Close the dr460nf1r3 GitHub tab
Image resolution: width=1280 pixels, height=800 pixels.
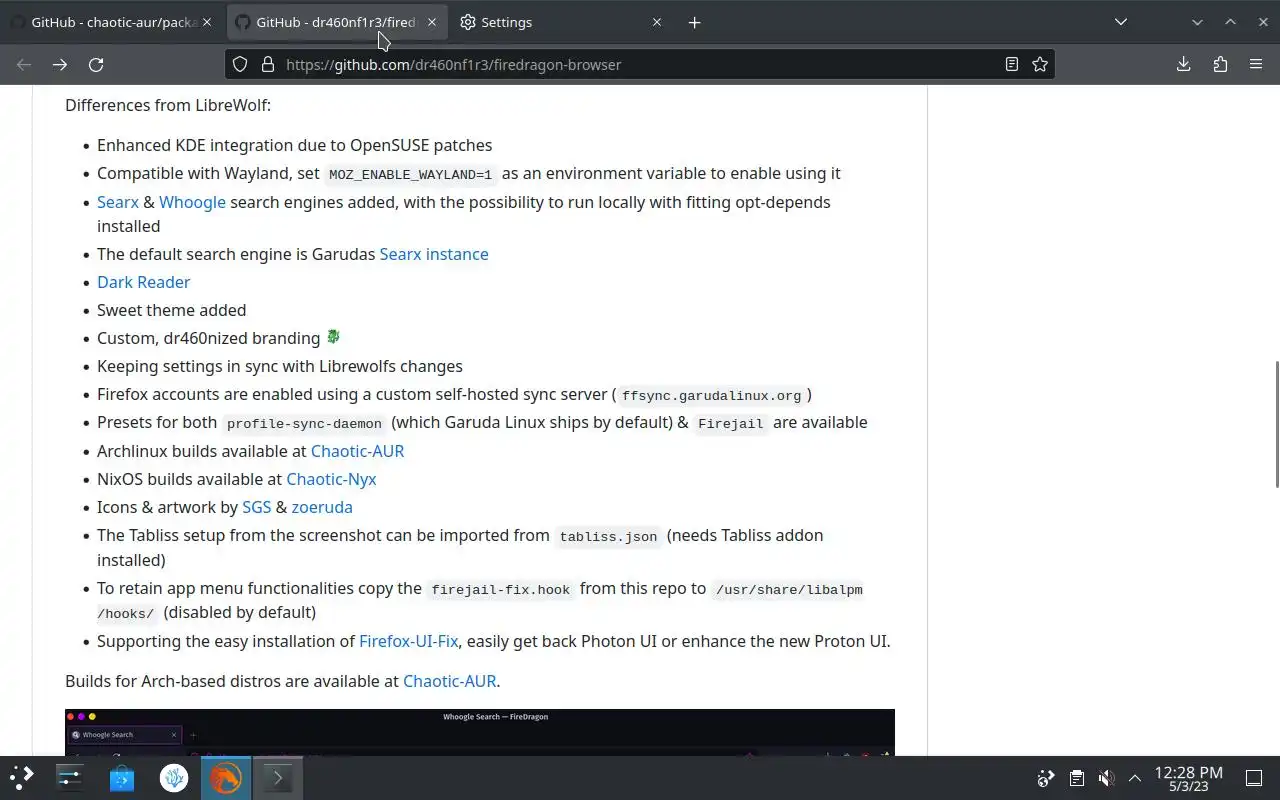point(432,22)
